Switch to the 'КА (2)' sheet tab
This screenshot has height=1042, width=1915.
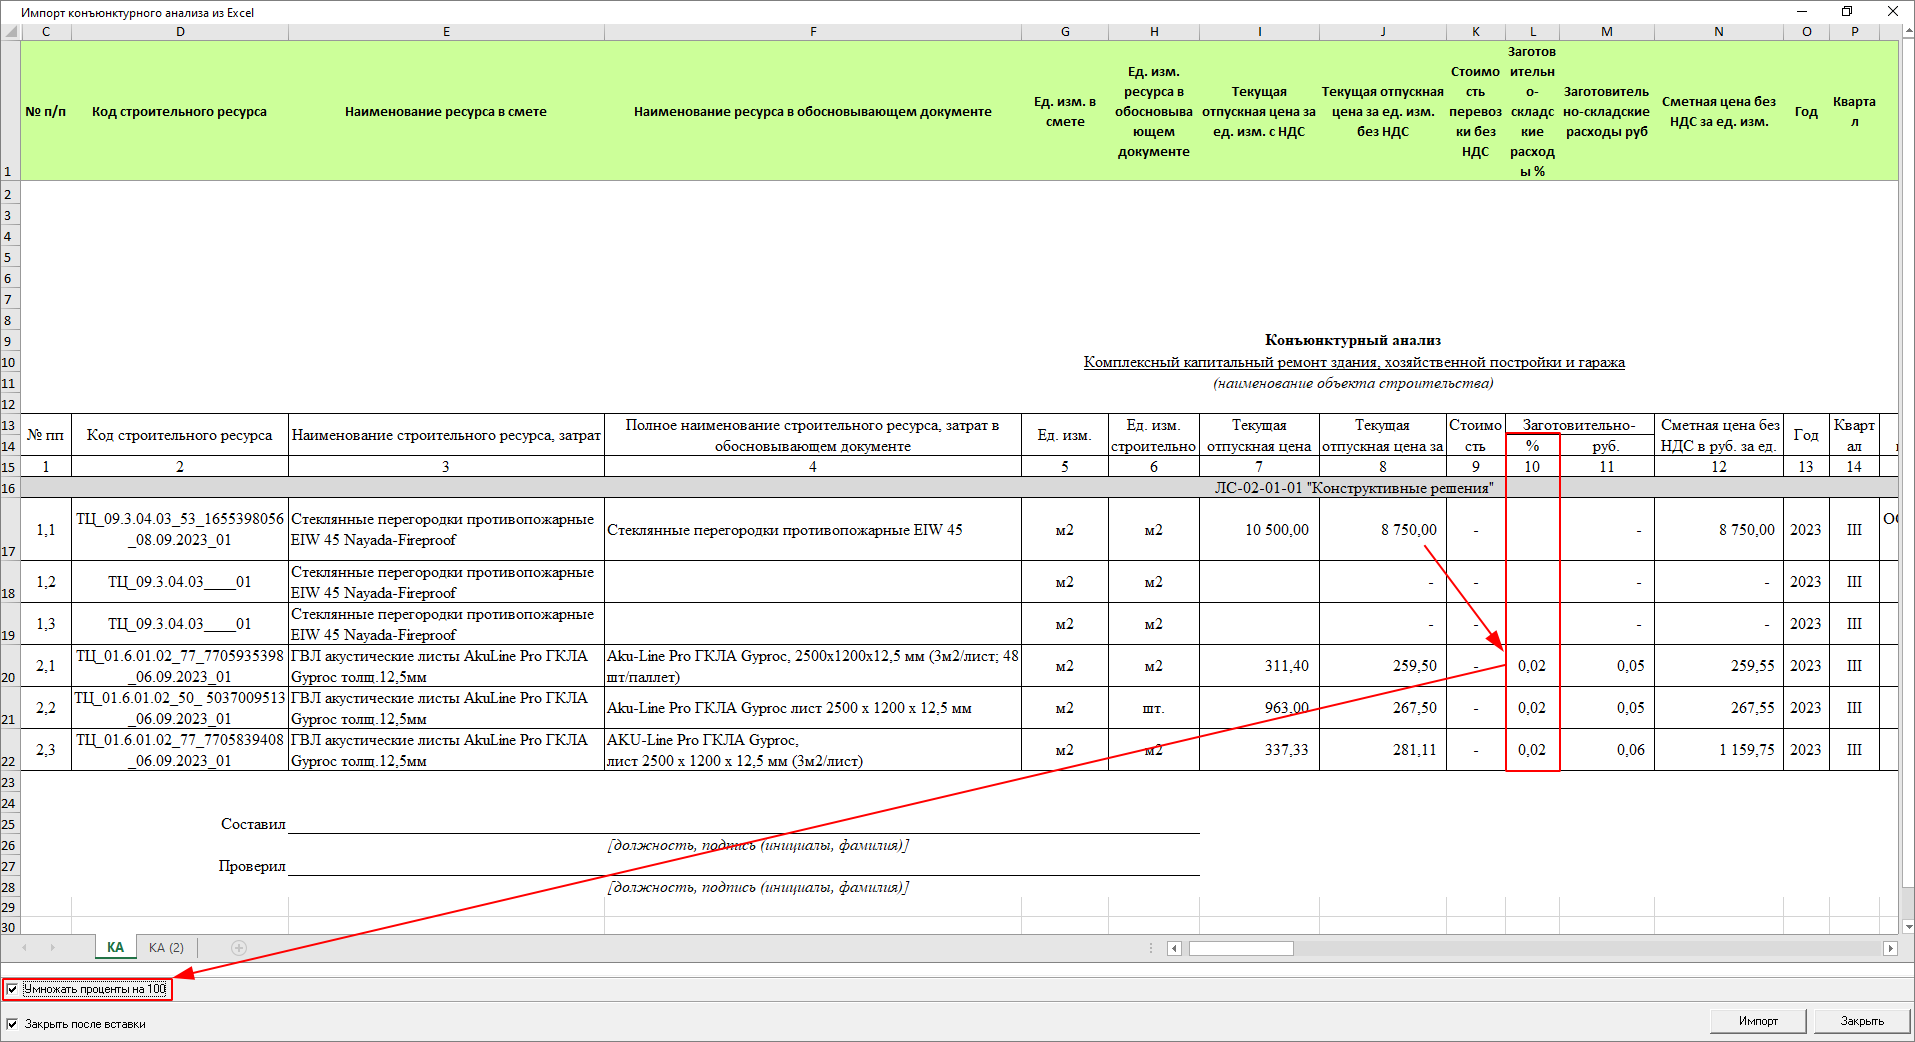[166, 948]
